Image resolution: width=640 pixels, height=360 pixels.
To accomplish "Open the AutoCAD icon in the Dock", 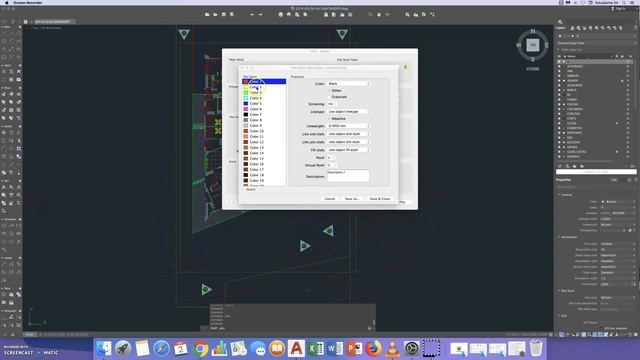I will 296,349.
